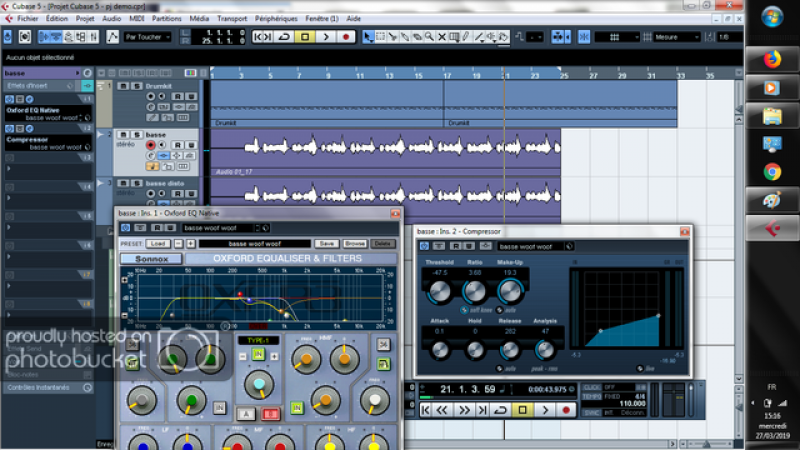Open the Par Toucher automation mode dropdown
The width and height of the screenshot is (800, 450).
coord(147,37)
